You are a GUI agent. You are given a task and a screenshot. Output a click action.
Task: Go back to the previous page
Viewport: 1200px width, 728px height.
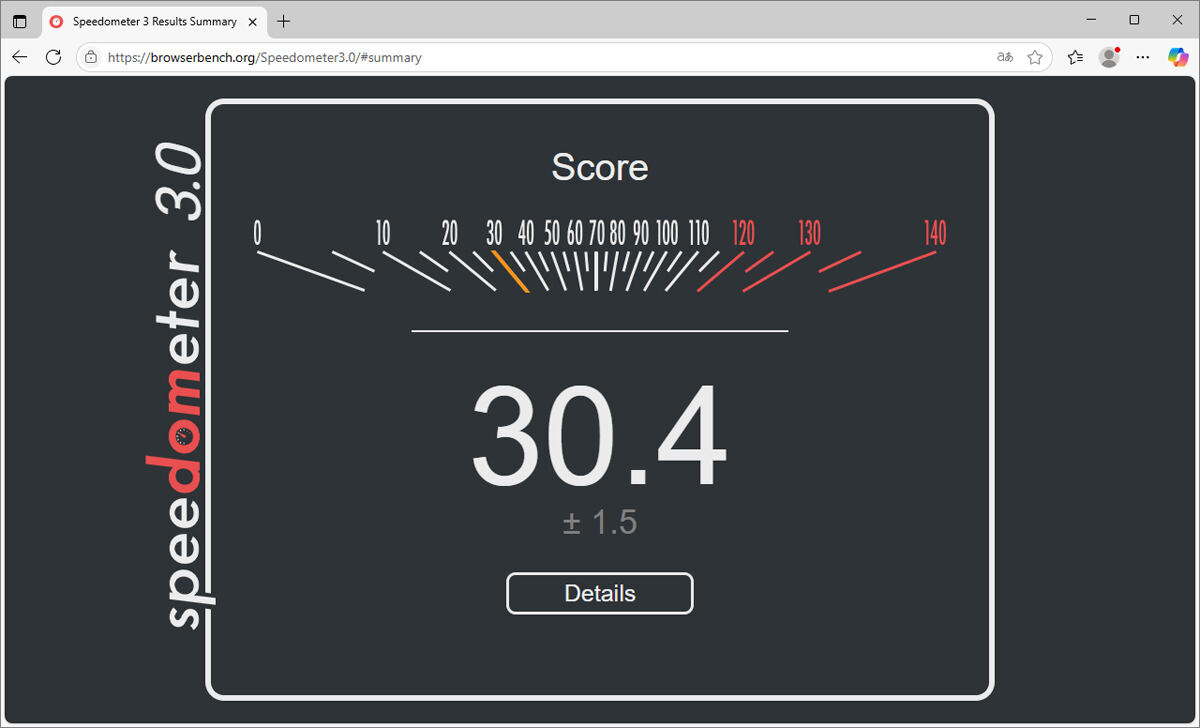[x=20, y=57]
